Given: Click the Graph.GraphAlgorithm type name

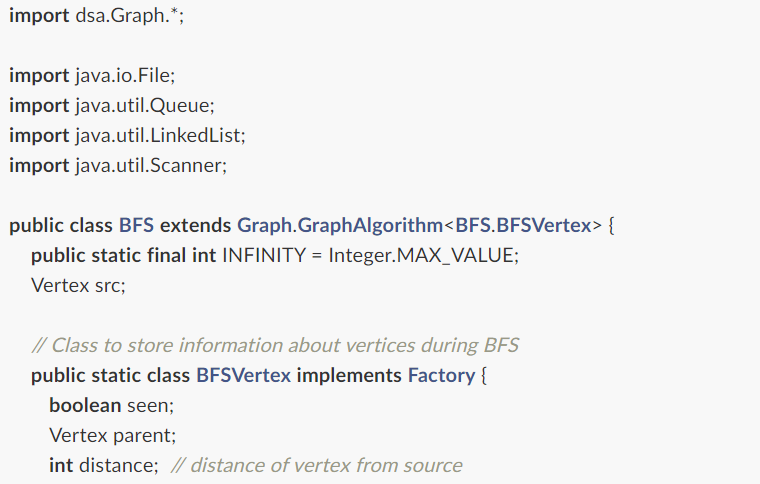Looking at the screenshot, I should [340, 226].
